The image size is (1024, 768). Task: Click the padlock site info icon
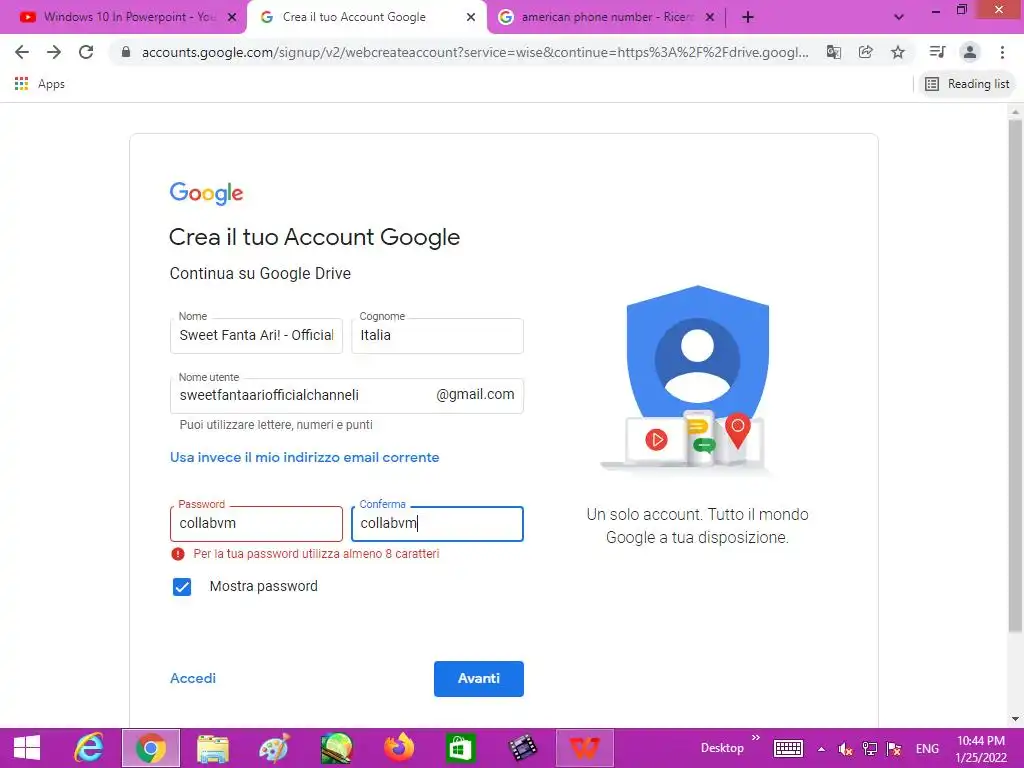(x=126, y=52)
